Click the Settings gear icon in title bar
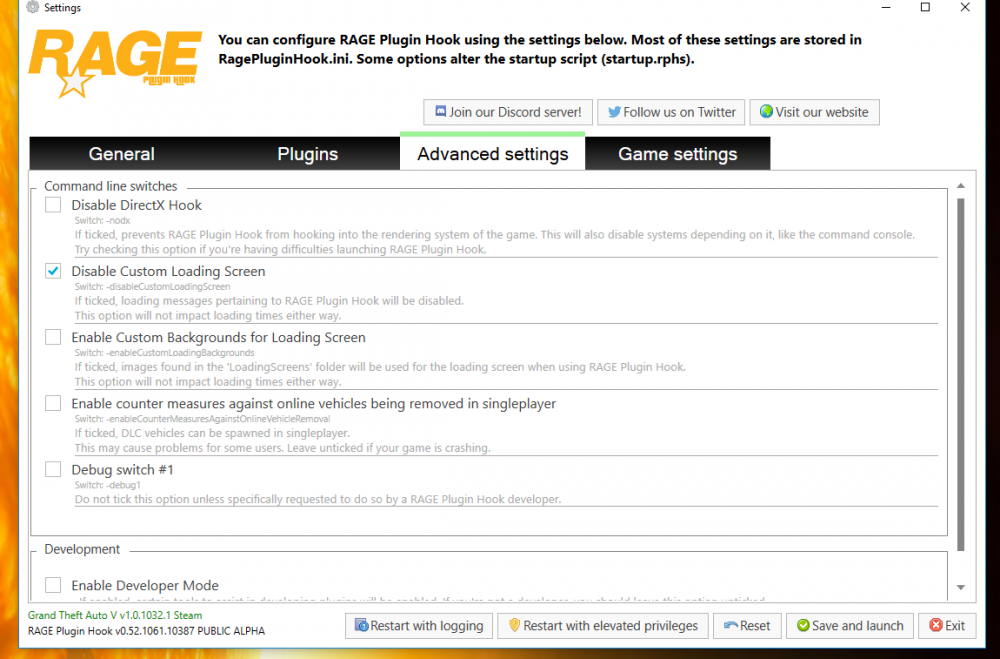1000x659 pixels. [33, 8]
